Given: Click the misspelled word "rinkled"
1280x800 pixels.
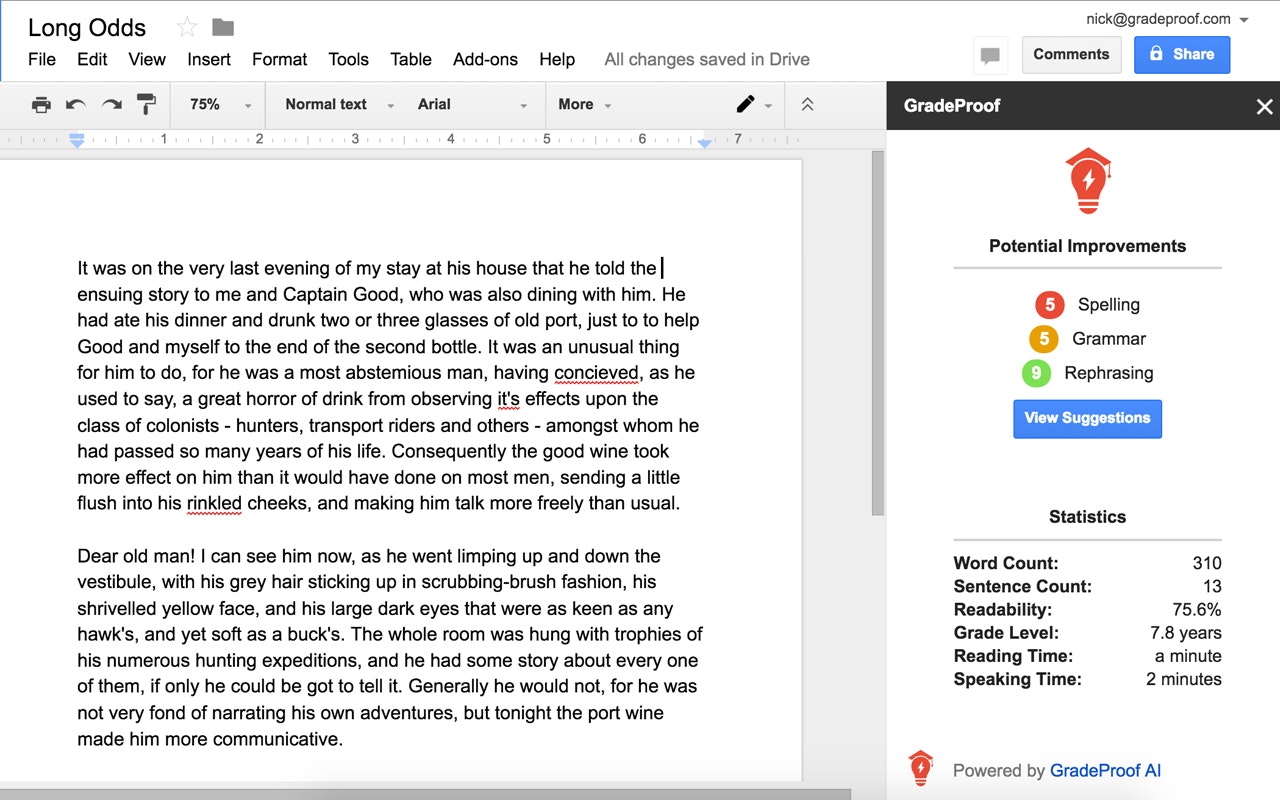Looking at the screenshot, I should click(214, 503).
